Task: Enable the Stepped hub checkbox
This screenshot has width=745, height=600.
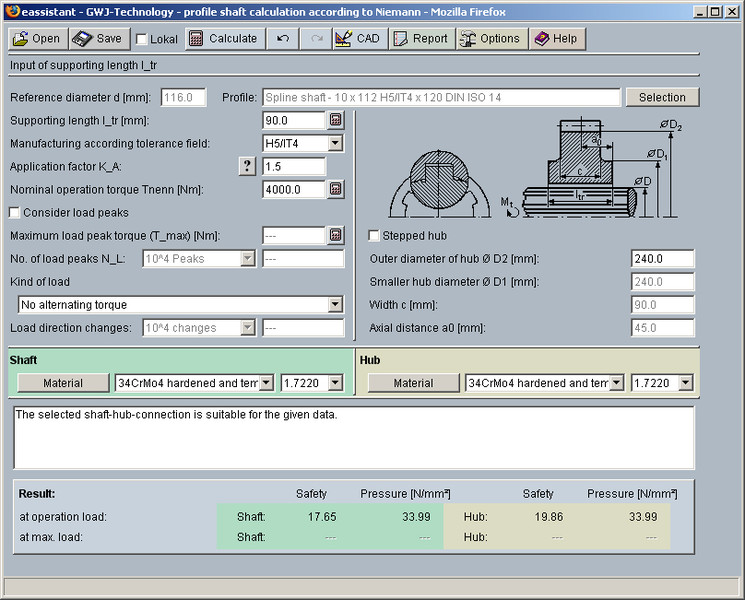Action: coord(374,236)
